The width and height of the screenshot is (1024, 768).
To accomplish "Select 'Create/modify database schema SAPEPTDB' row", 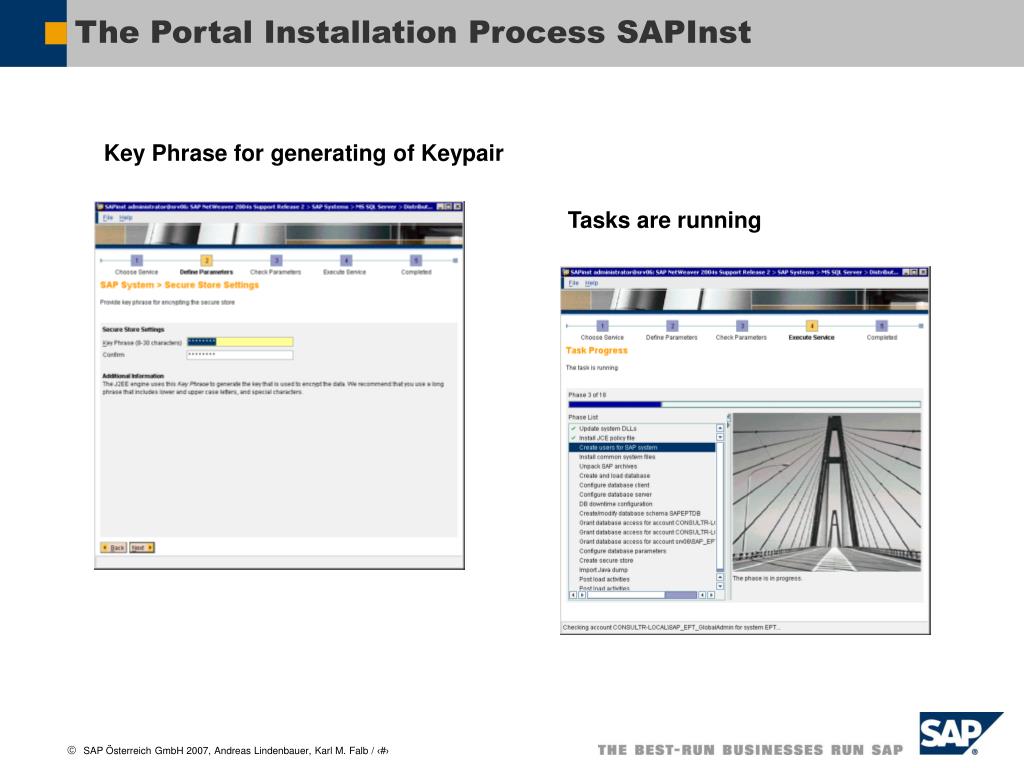I will 642,513.
